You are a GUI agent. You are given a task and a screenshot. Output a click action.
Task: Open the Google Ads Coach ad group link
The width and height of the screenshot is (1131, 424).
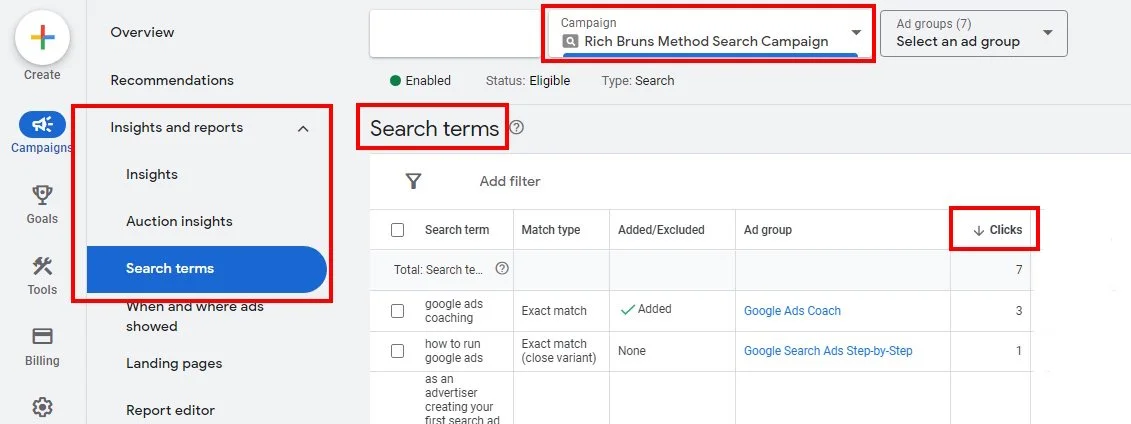coord(792,311)
